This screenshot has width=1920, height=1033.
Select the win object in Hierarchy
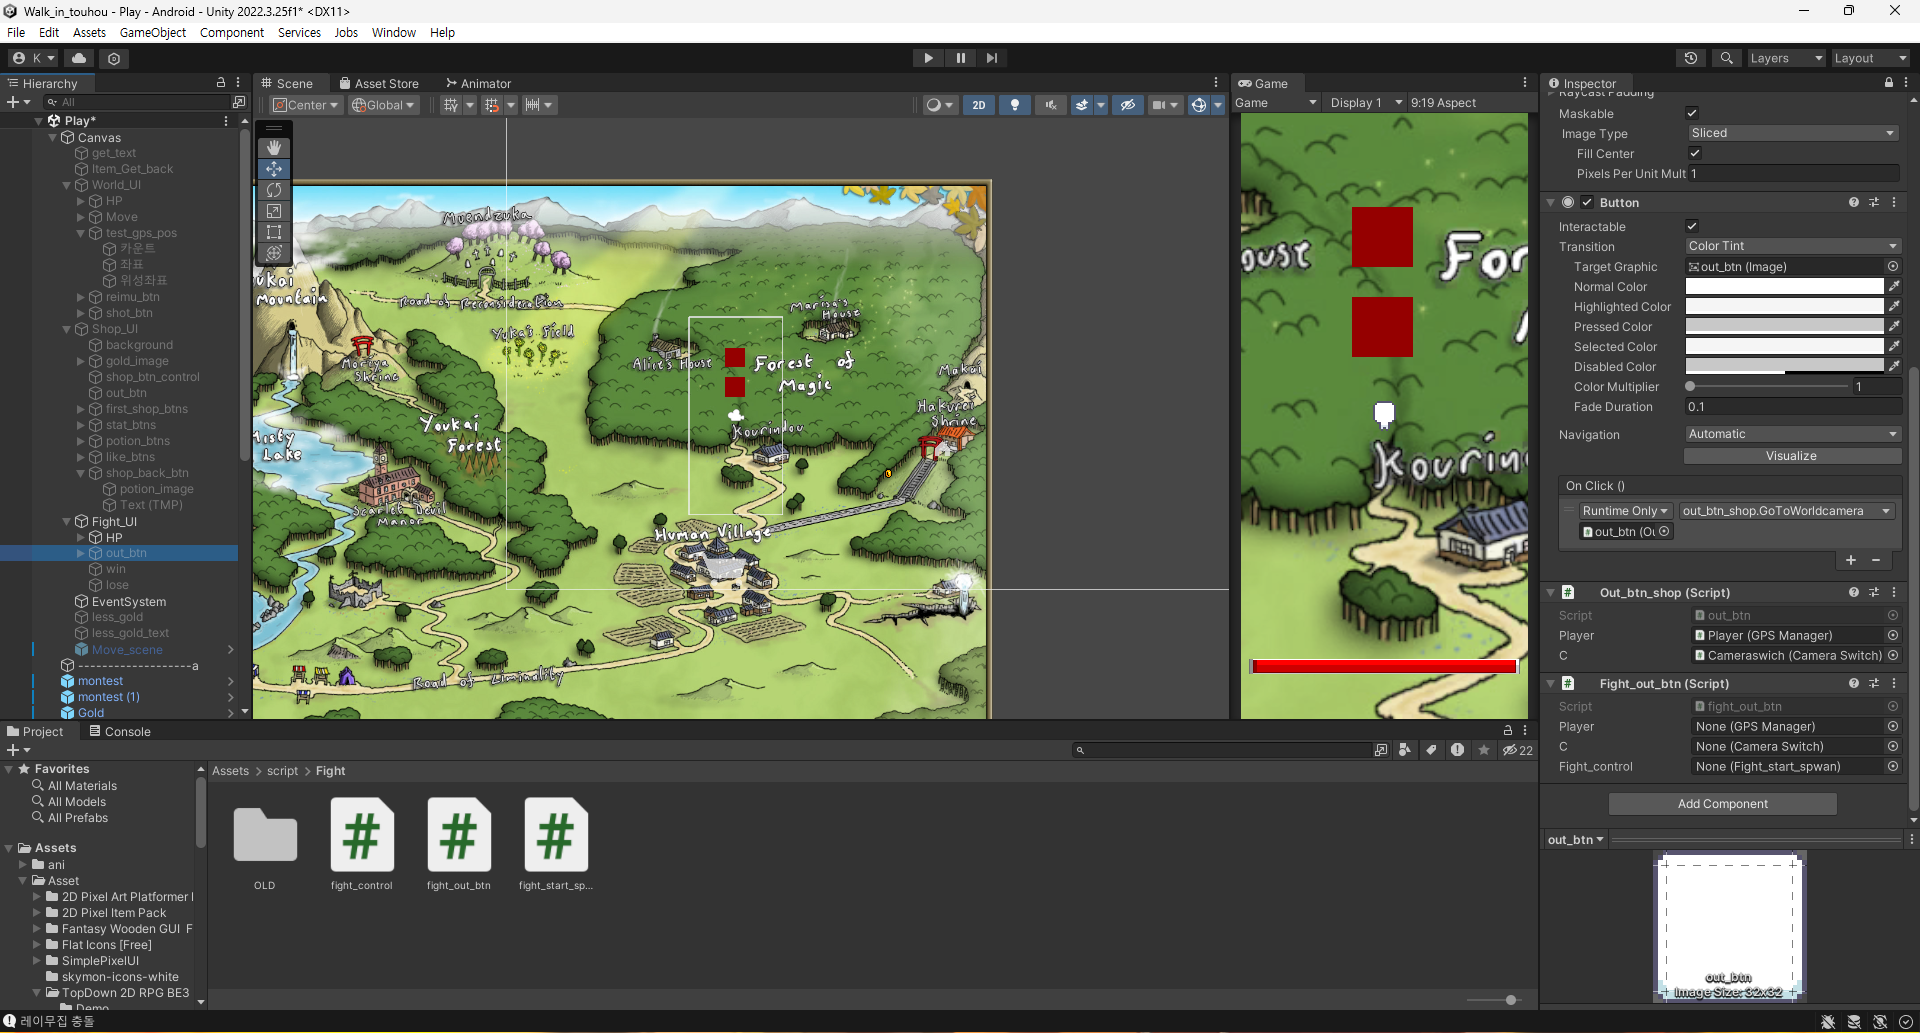[x=116, y=569]
